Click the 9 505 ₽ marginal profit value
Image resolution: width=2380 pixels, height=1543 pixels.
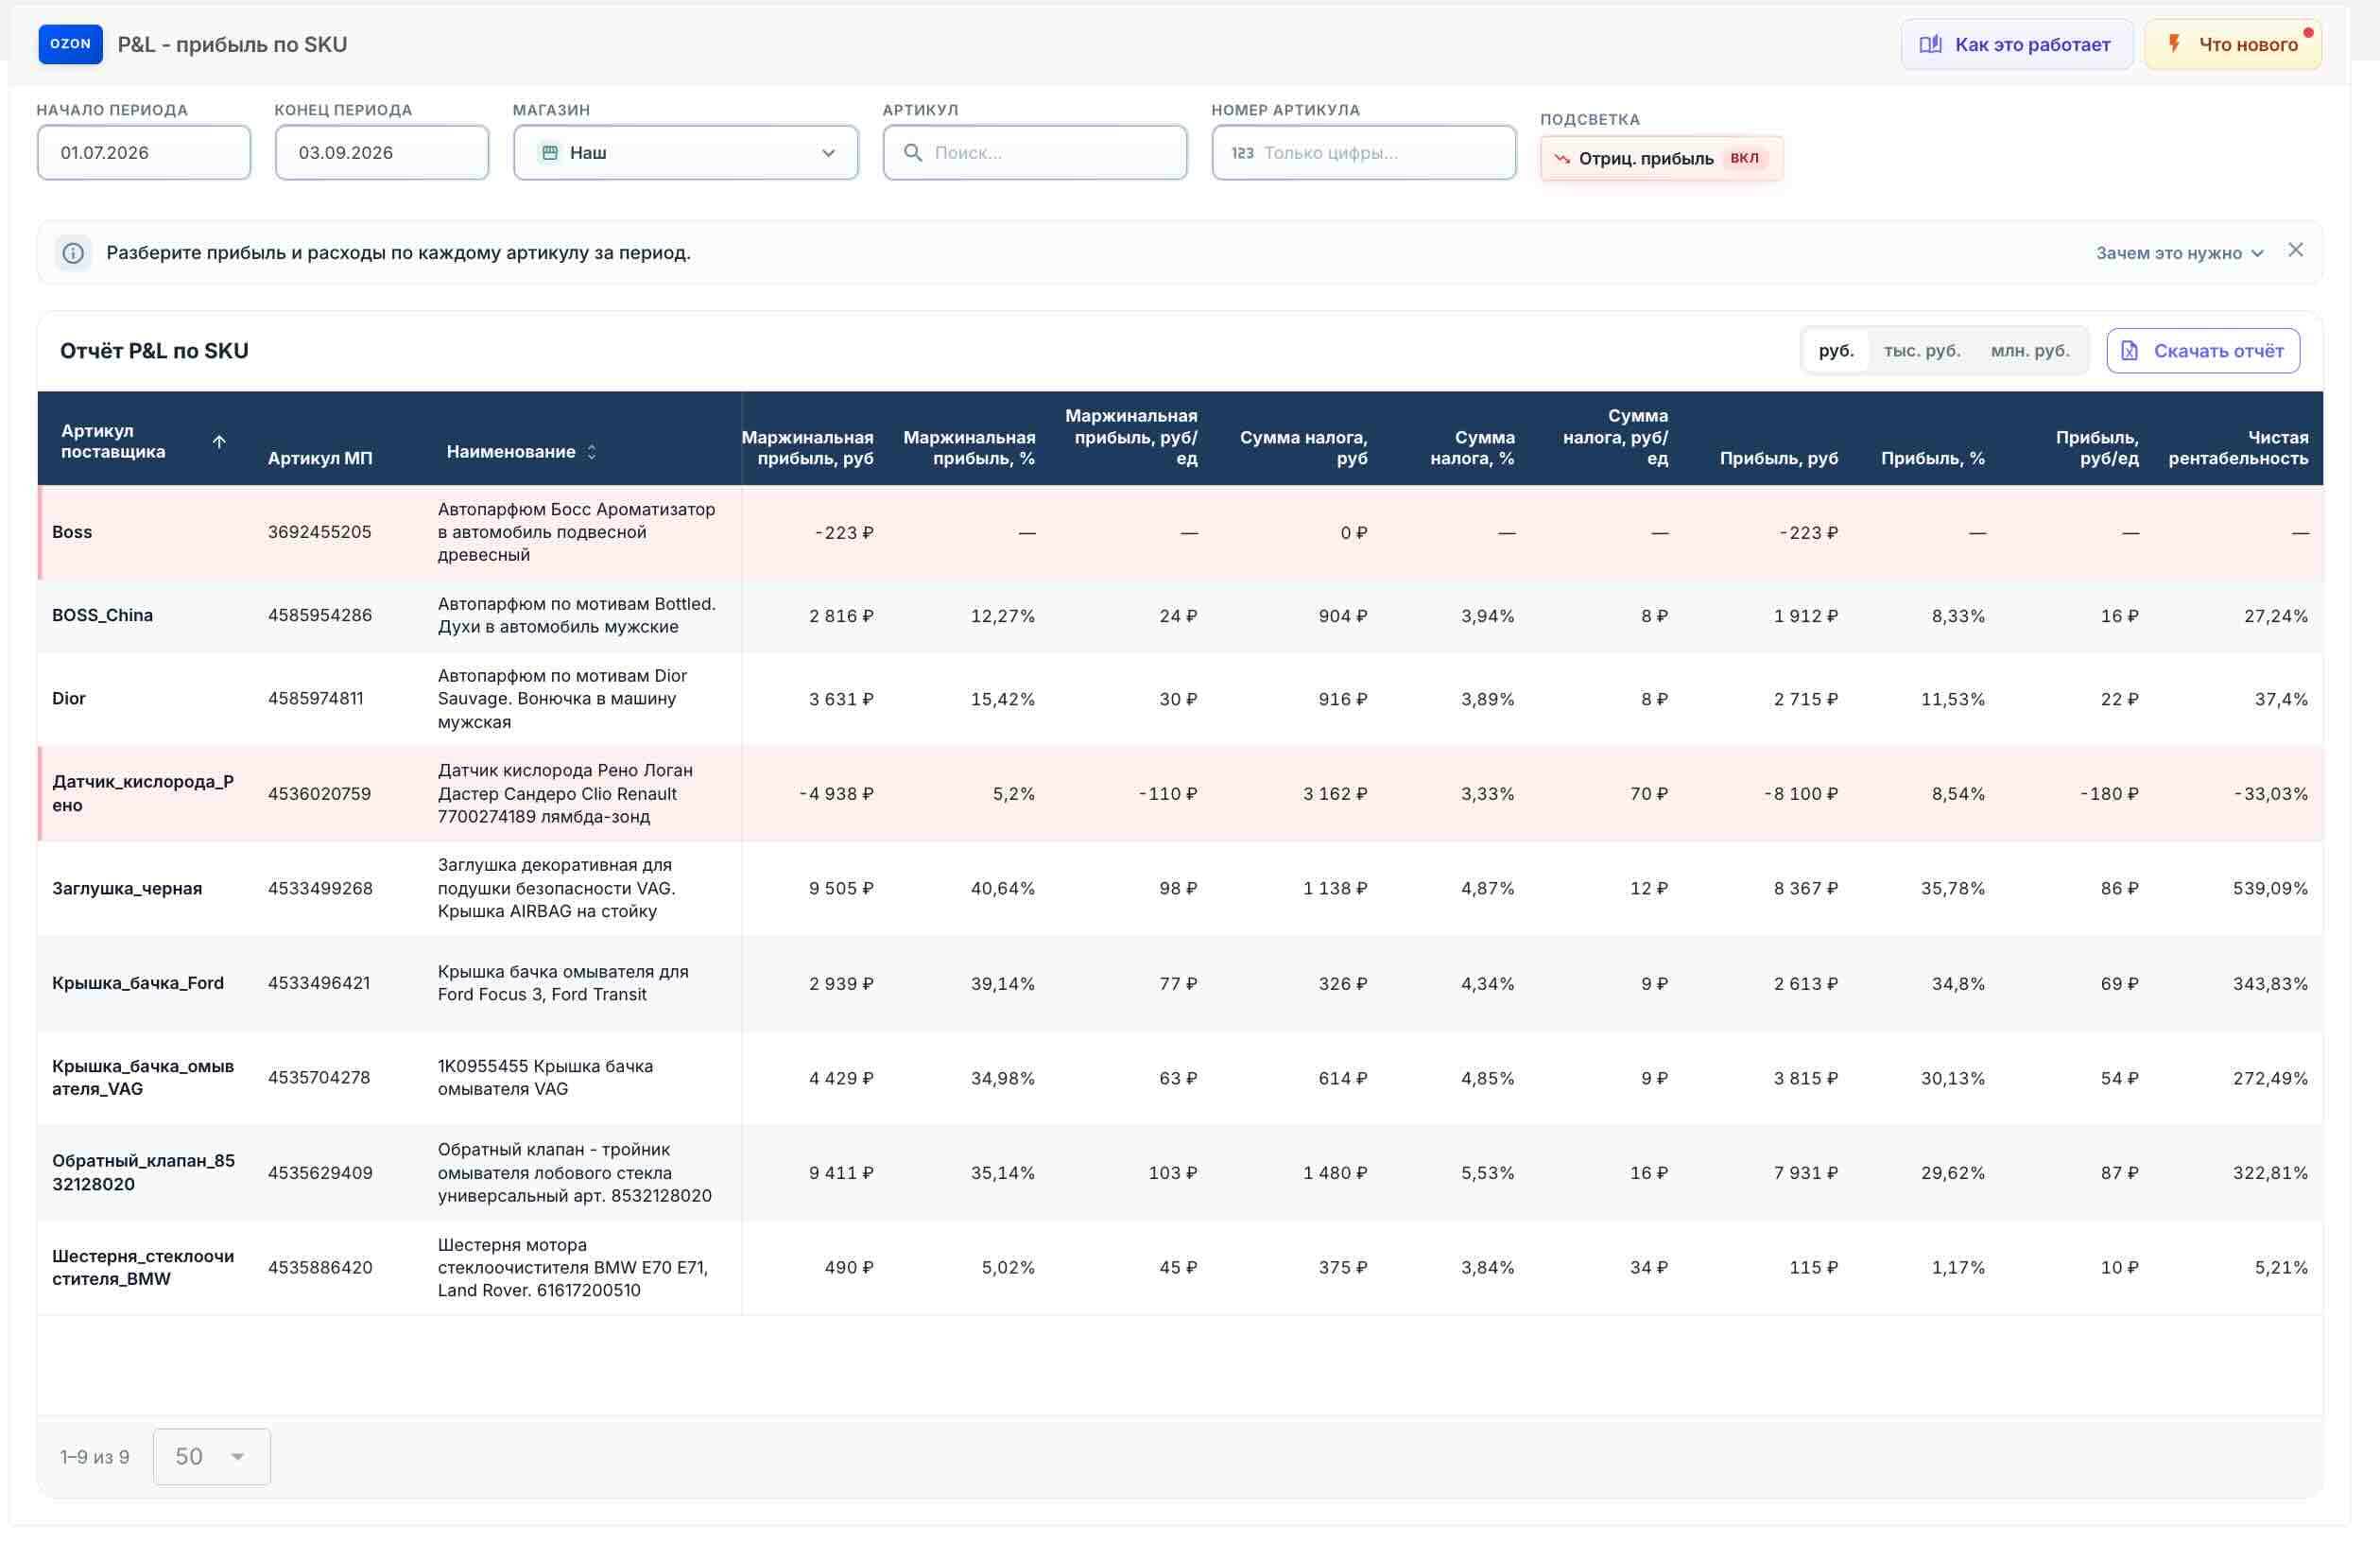pos(841,888)
